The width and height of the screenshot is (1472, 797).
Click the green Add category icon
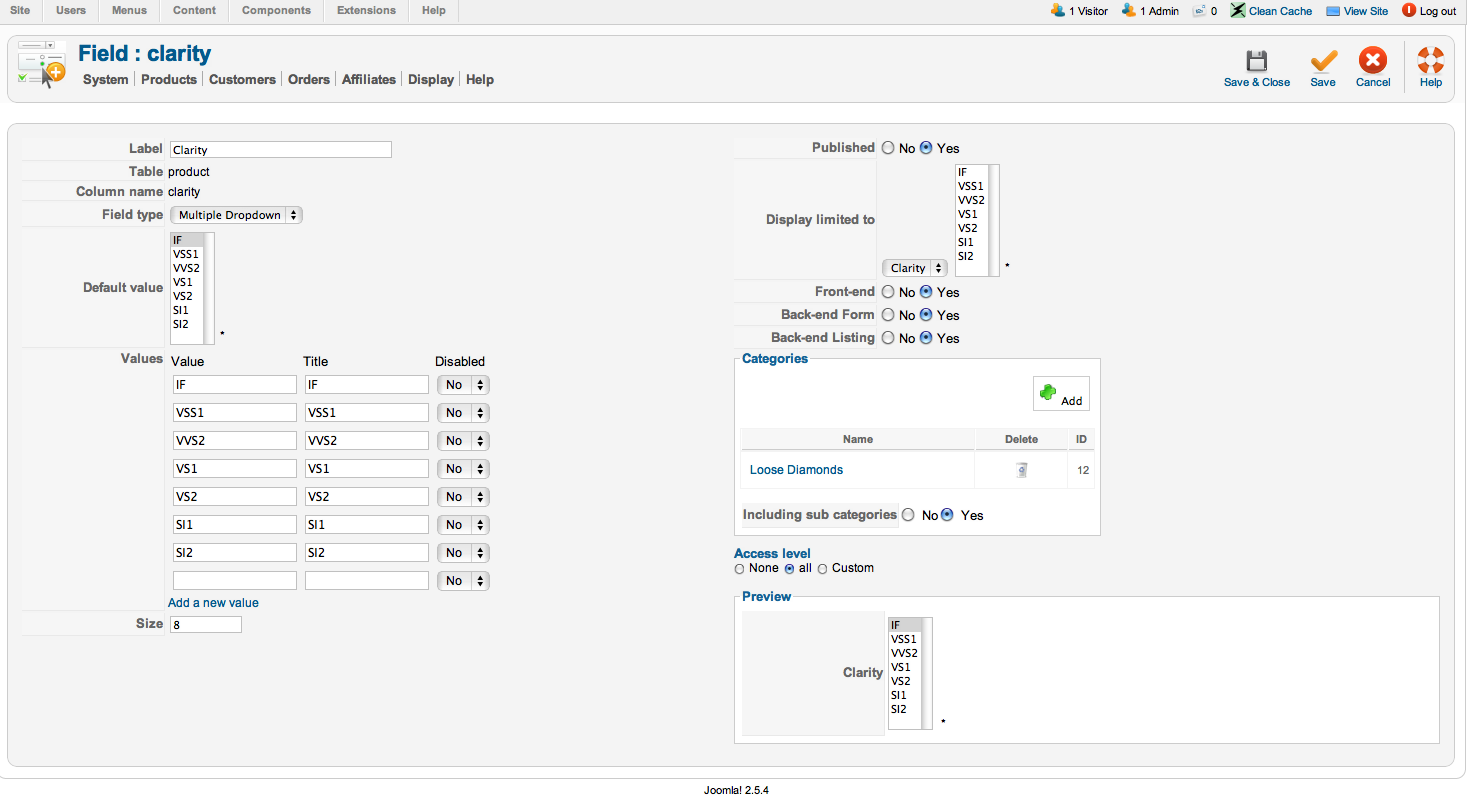[x=1048, y=393]
